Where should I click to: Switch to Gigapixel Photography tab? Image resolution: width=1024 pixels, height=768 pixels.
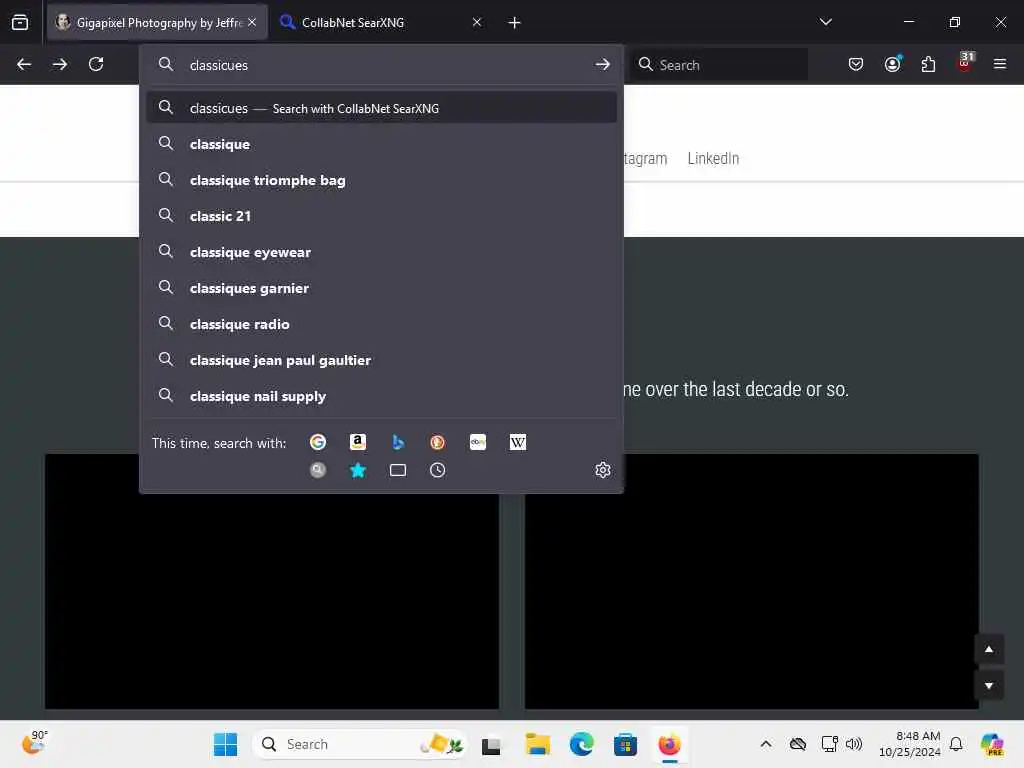click(x=157, y=23)
